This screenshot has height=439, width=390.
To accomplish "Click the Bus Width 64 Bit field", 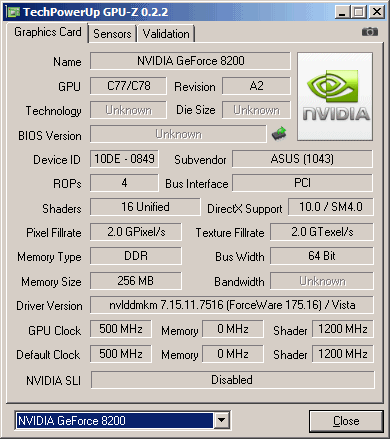I will (322, 256).
